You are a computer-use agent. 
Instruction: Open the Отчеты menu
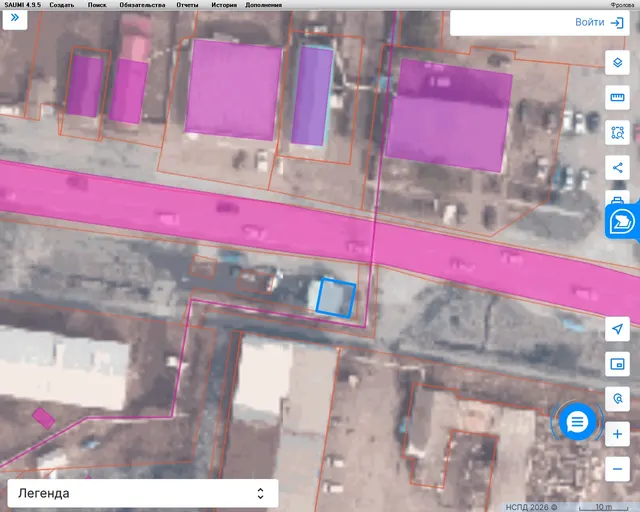187,5
